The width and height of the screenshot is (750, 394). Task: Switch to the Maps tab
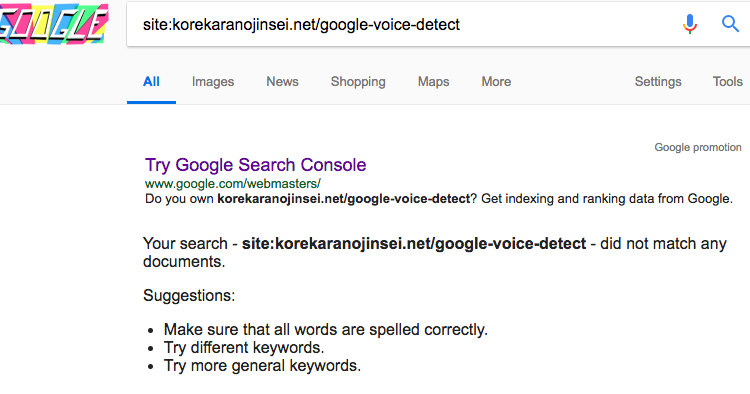[433, 82]
